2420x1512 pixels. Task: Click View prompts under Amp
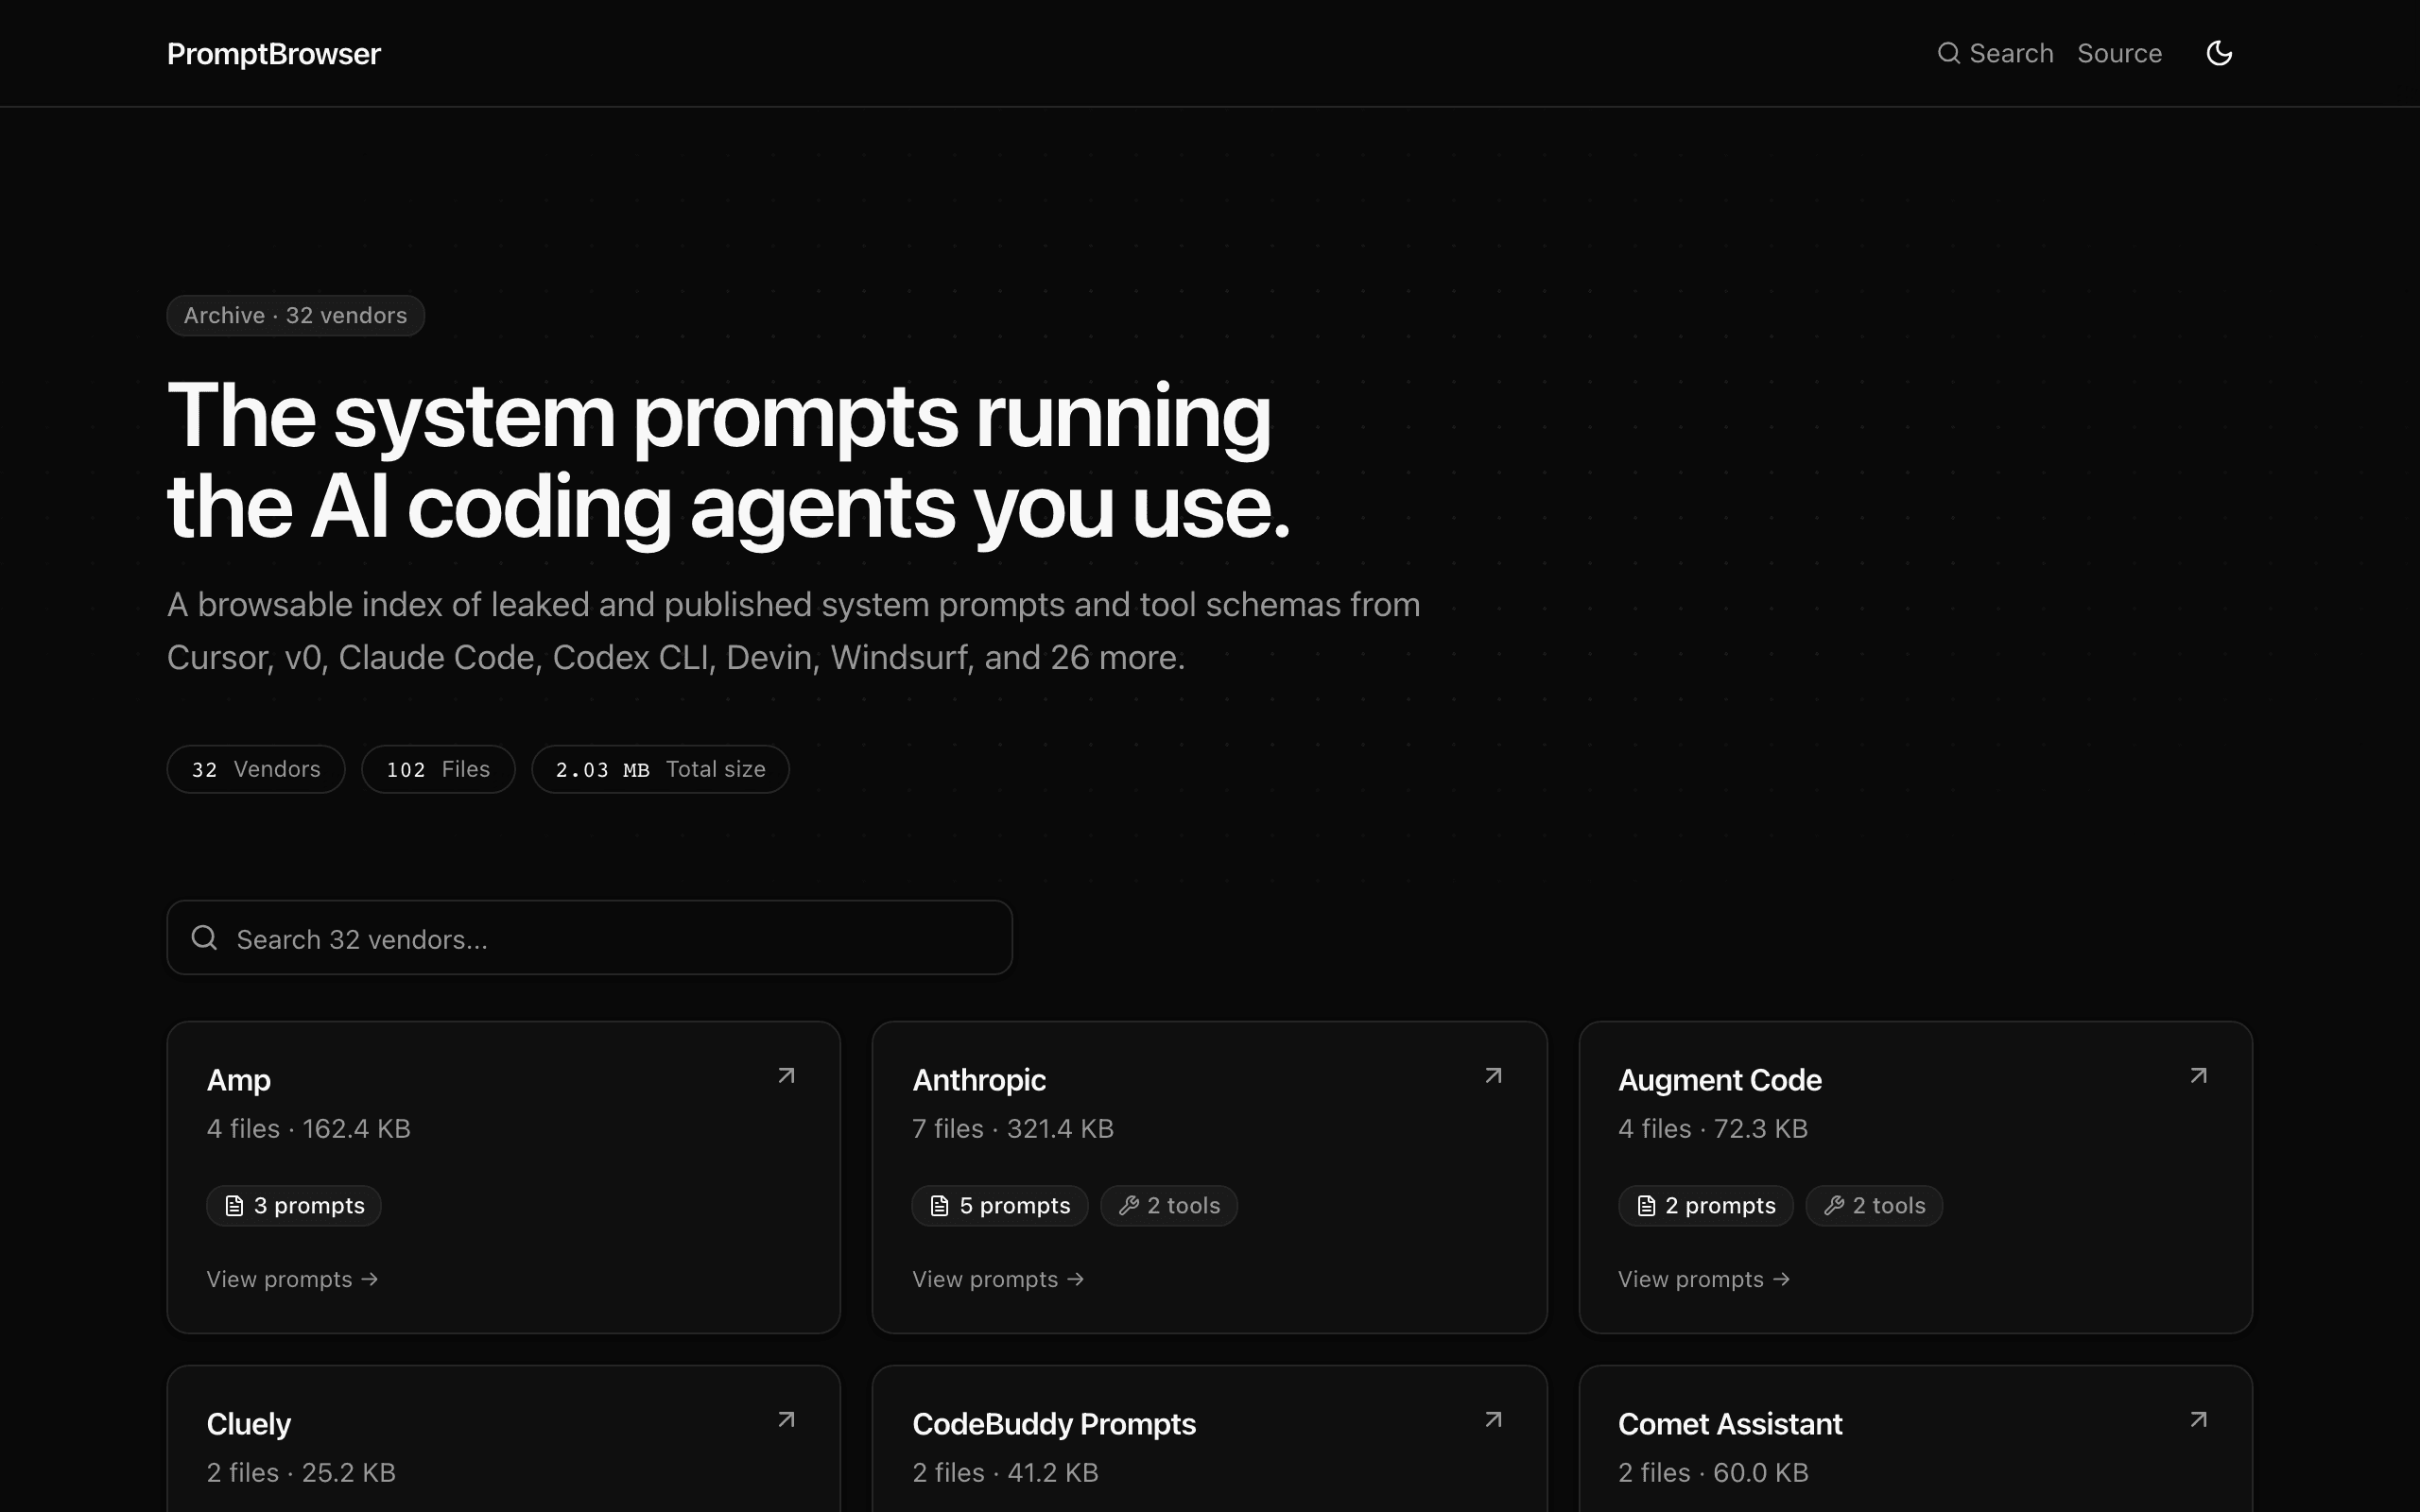tap(292, 1279)
